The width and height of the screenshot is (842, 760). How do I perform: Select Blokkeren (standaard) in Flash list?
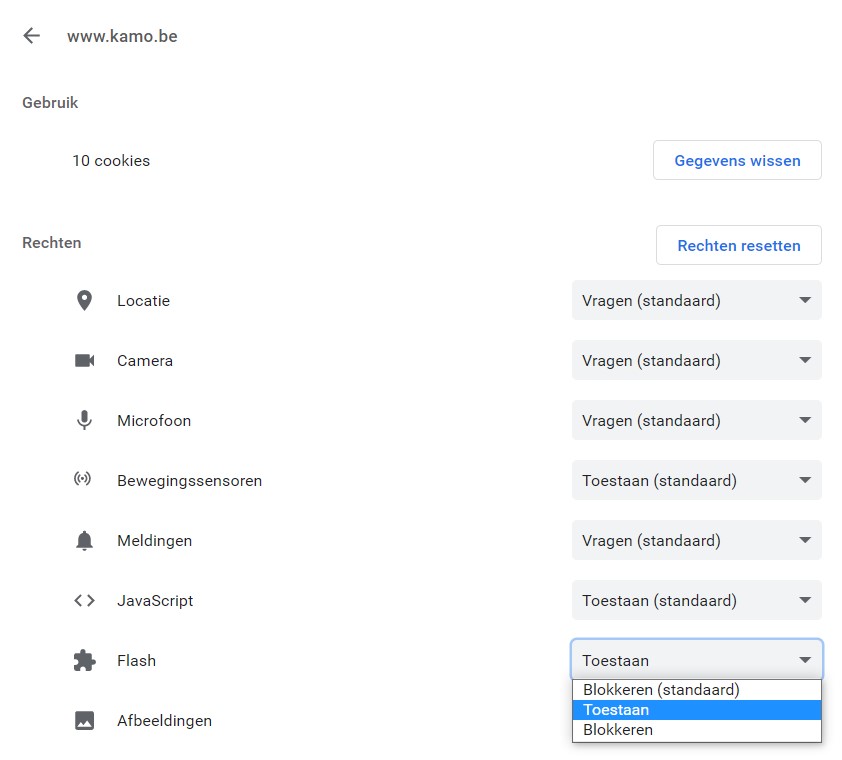tap(696, 690)
